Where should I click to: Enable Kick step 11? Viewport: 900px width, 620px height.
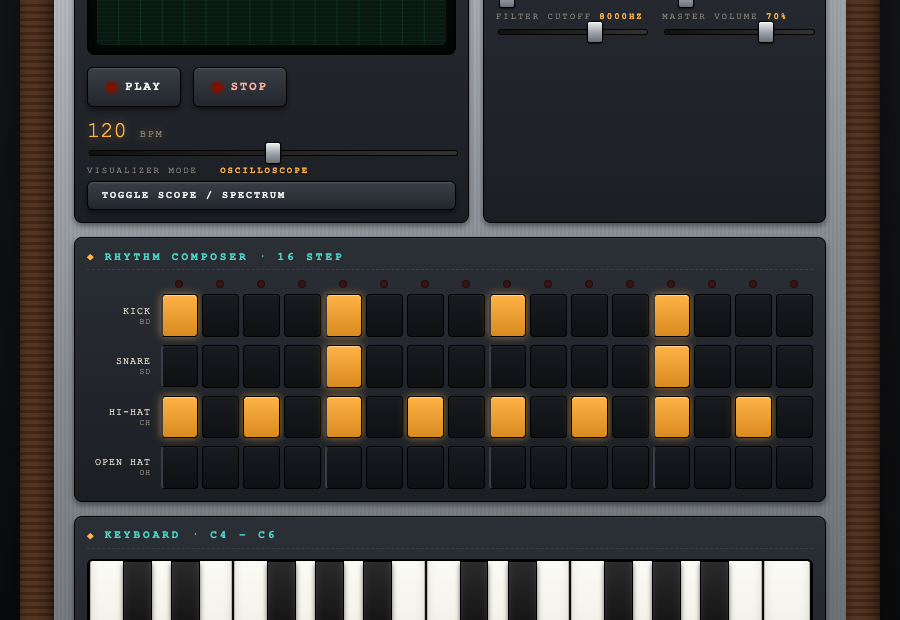[589, 315]
